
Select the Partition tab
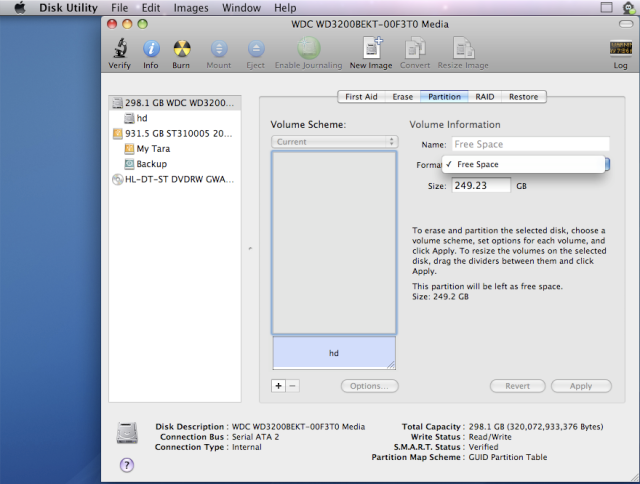(444, 97)
